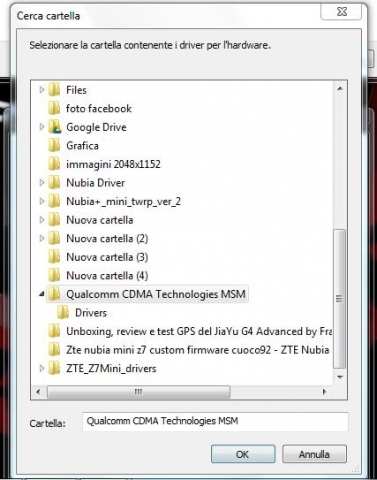Expand the Google Drive folder arrow
Image resolution: width=377 pixels, height=480 pixels.
(42, 127)
